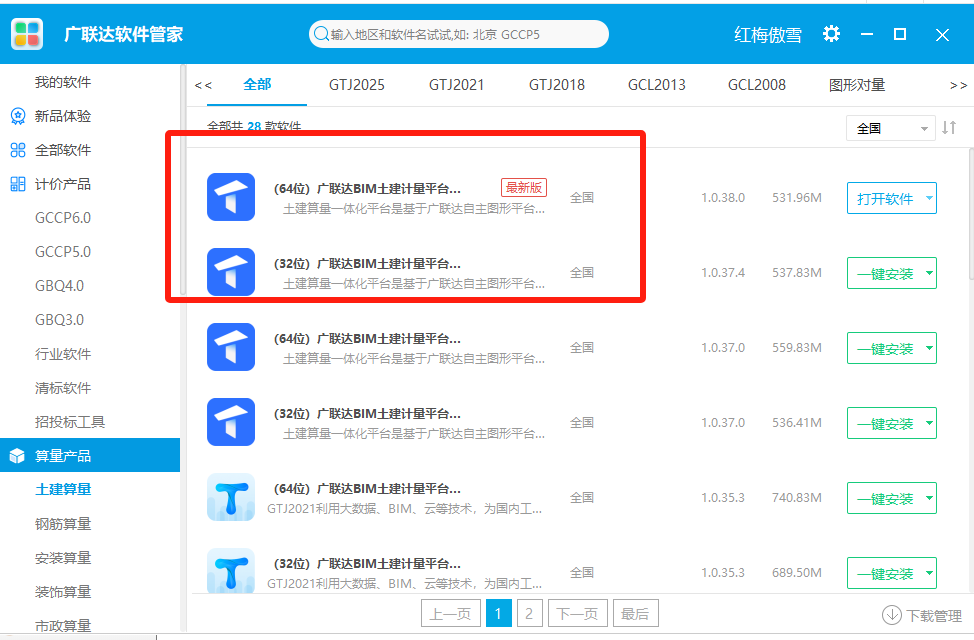
Task: Click the 算量产品 cube icon
Action: point(17,455)
